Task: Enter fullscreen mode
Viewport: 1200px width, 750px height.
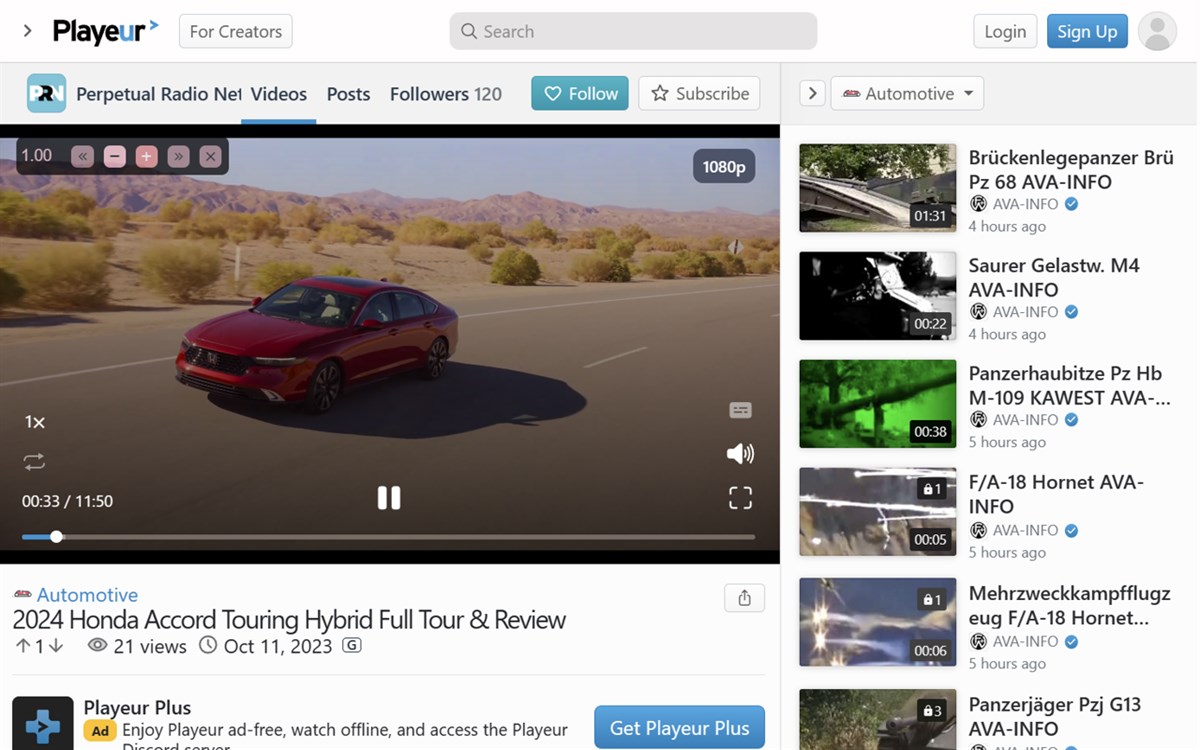Action: tap(740, 498)
